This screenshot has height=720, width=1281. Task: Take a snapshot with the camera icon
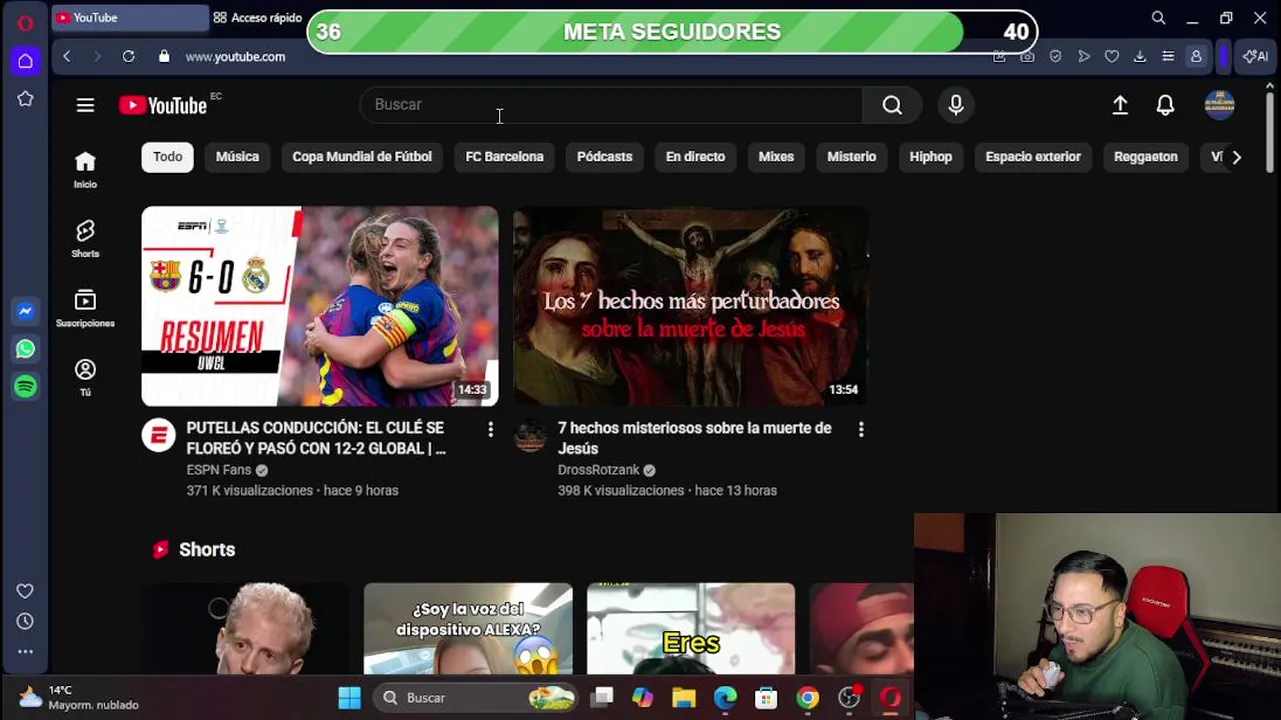(1027, 57)
